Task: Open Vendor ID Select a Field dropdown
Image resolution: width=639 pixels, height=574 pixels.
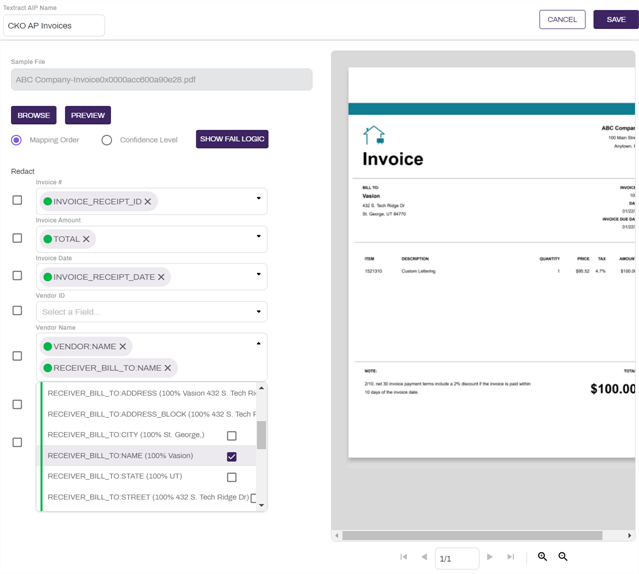Action: pos(152,312)
